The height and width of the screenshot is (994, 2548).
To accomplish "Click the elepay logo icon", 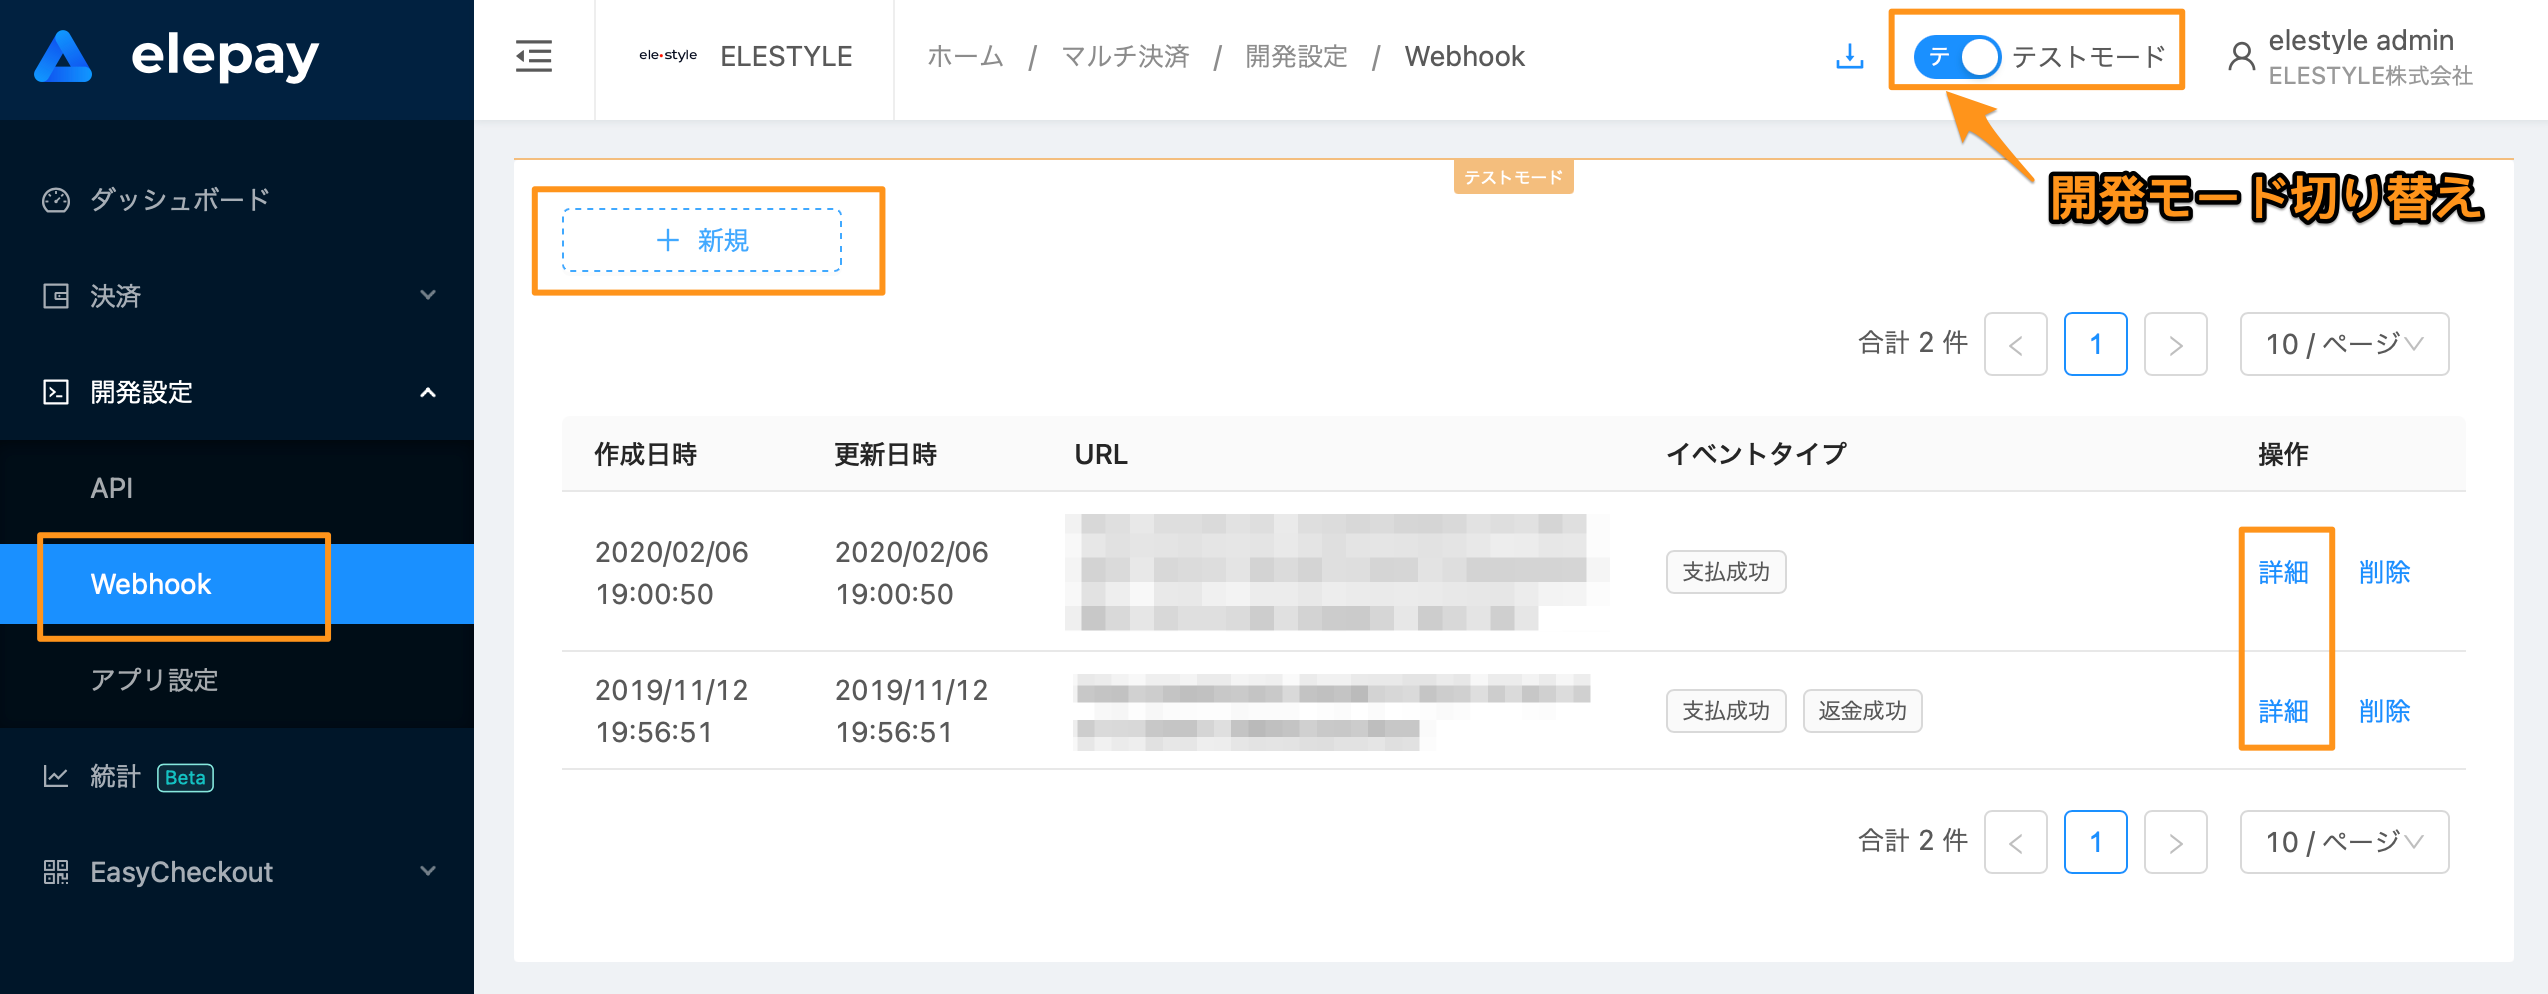I will [63, 57].
